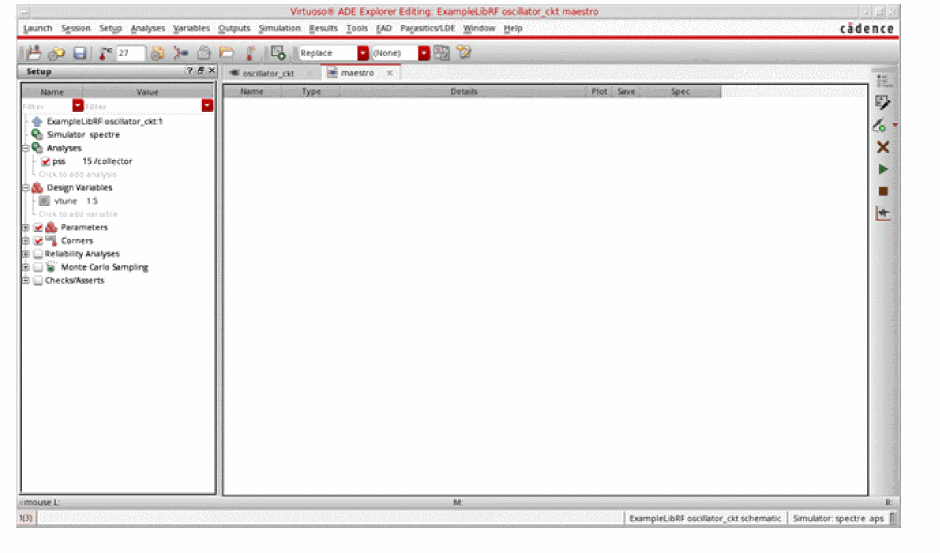Open the (None) dropdown in toolbar

(424, 53)
